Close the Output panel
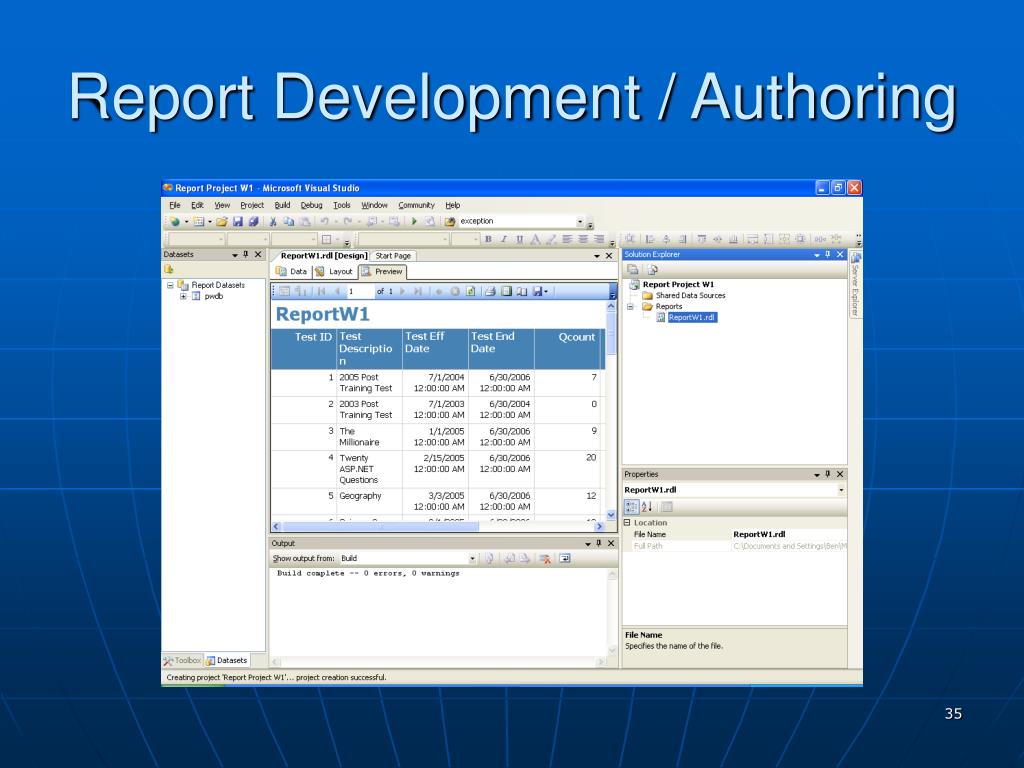The height and width of the screenshot is (768, 1024). tap(611, 543)
